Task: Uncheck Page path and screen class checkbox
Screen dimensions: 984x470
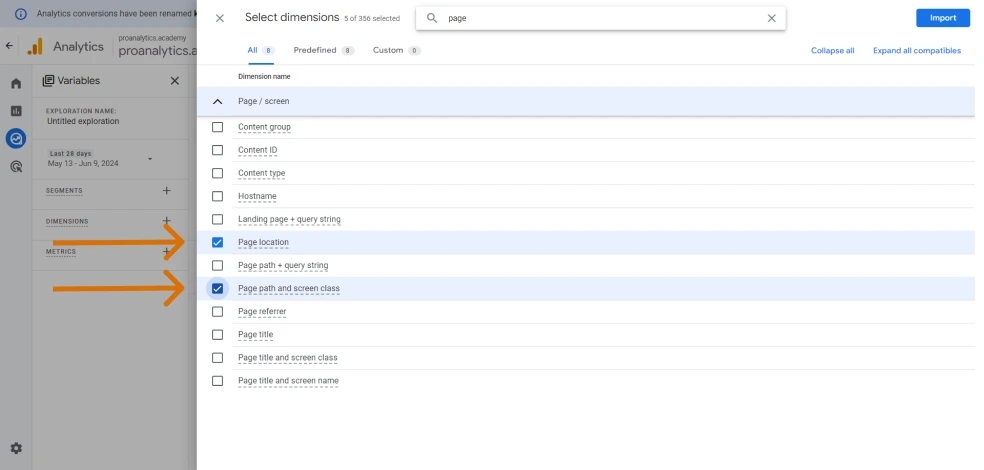Action: pos(217,289)
